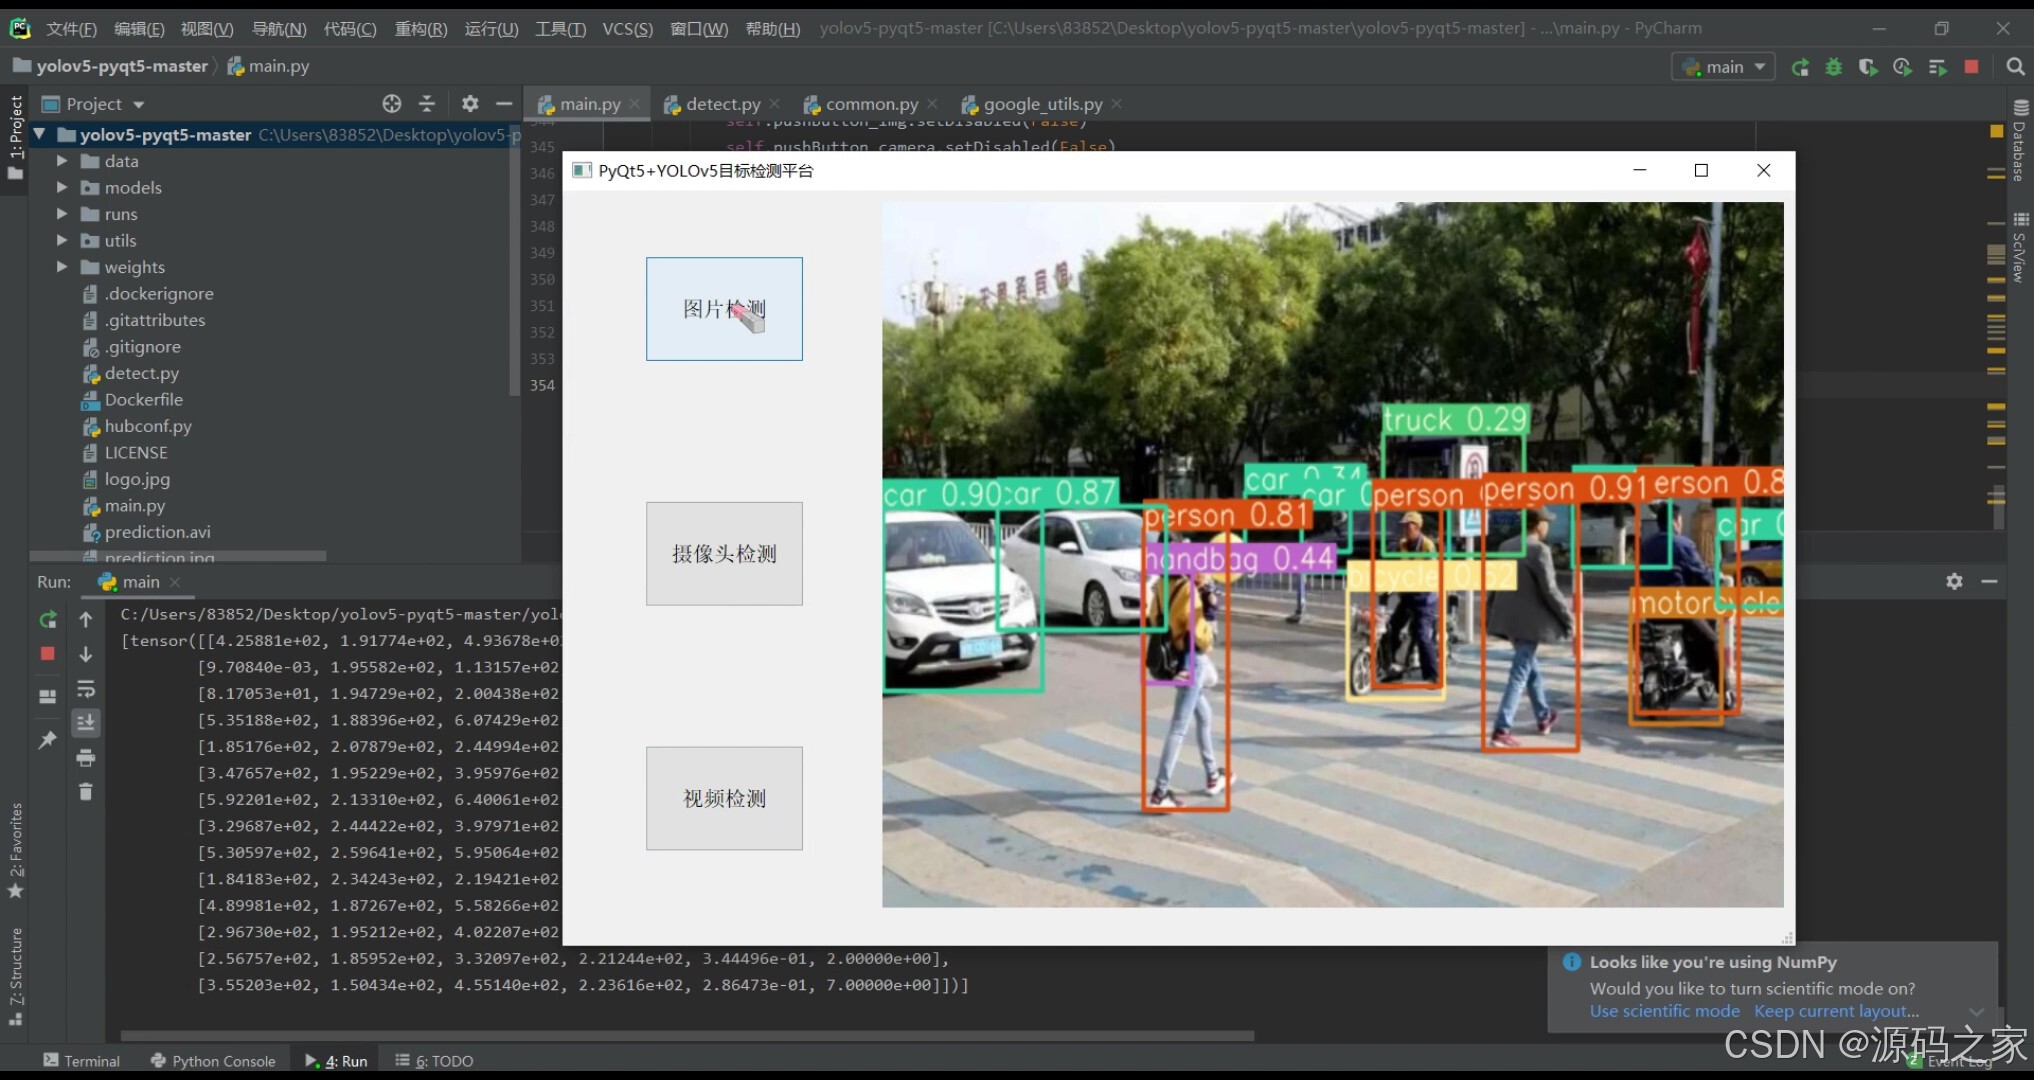Click the red Stop icon in top toolbar
The width and height of the screenshot is (2034, 1080).
coord(1971,67)
